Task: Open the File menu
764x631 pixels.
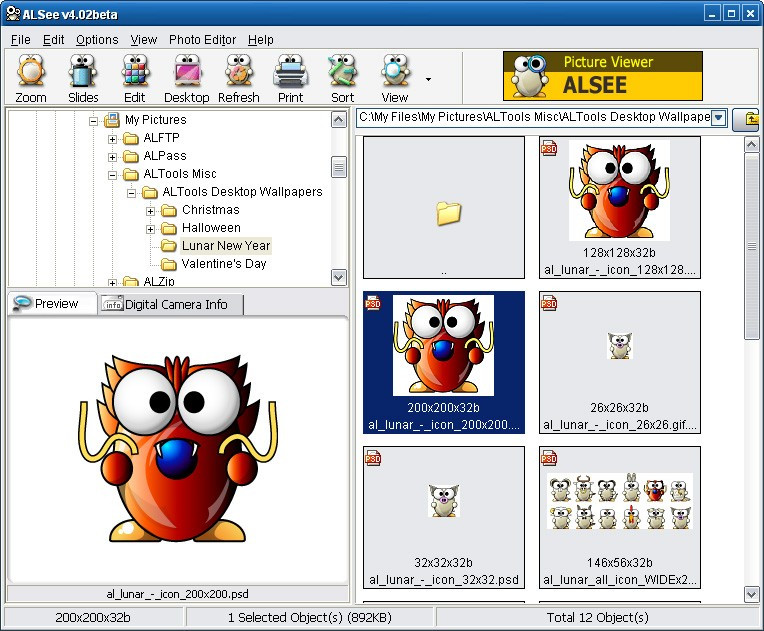Action: click(20, 39)
